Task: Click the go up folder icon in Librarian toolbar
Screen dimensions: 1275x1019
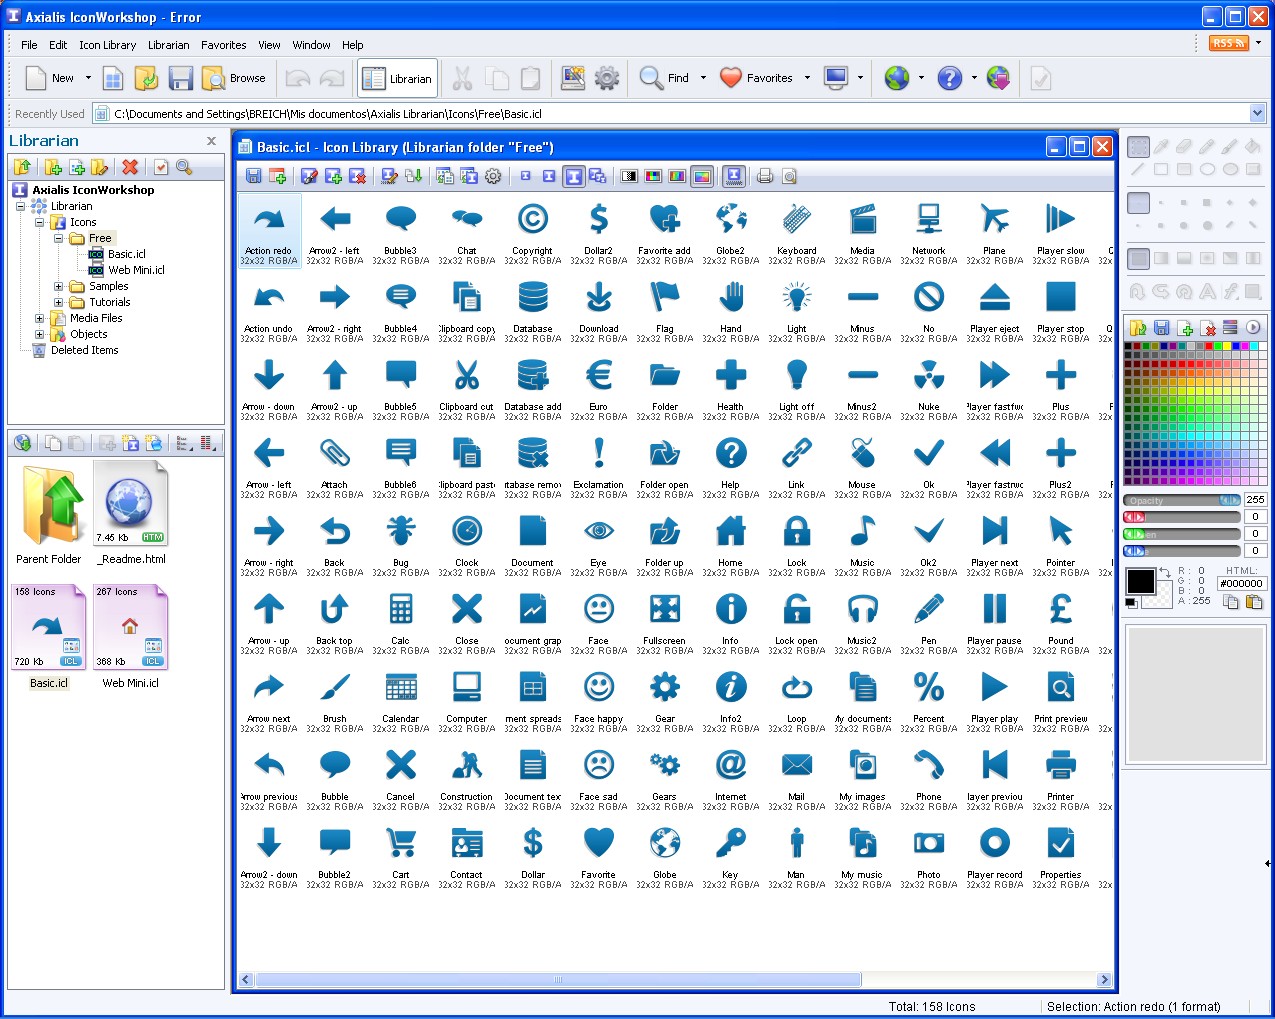Action: pyautogui.click(x=22, y=167)
